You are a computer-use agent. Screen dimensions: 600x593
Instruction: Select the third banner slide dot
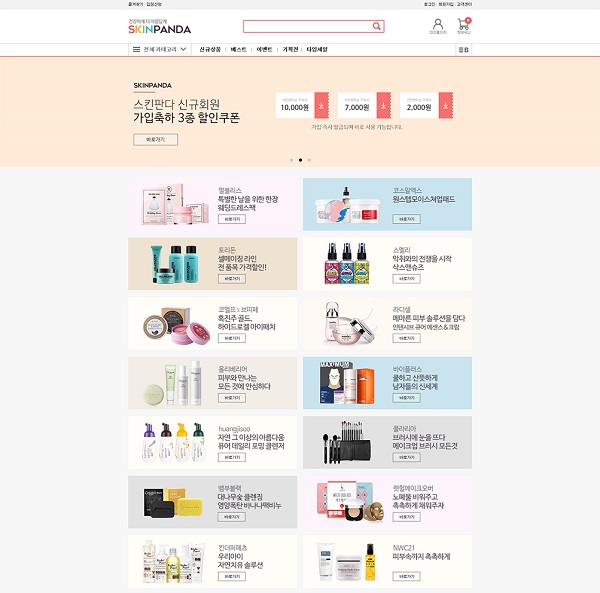309,160
